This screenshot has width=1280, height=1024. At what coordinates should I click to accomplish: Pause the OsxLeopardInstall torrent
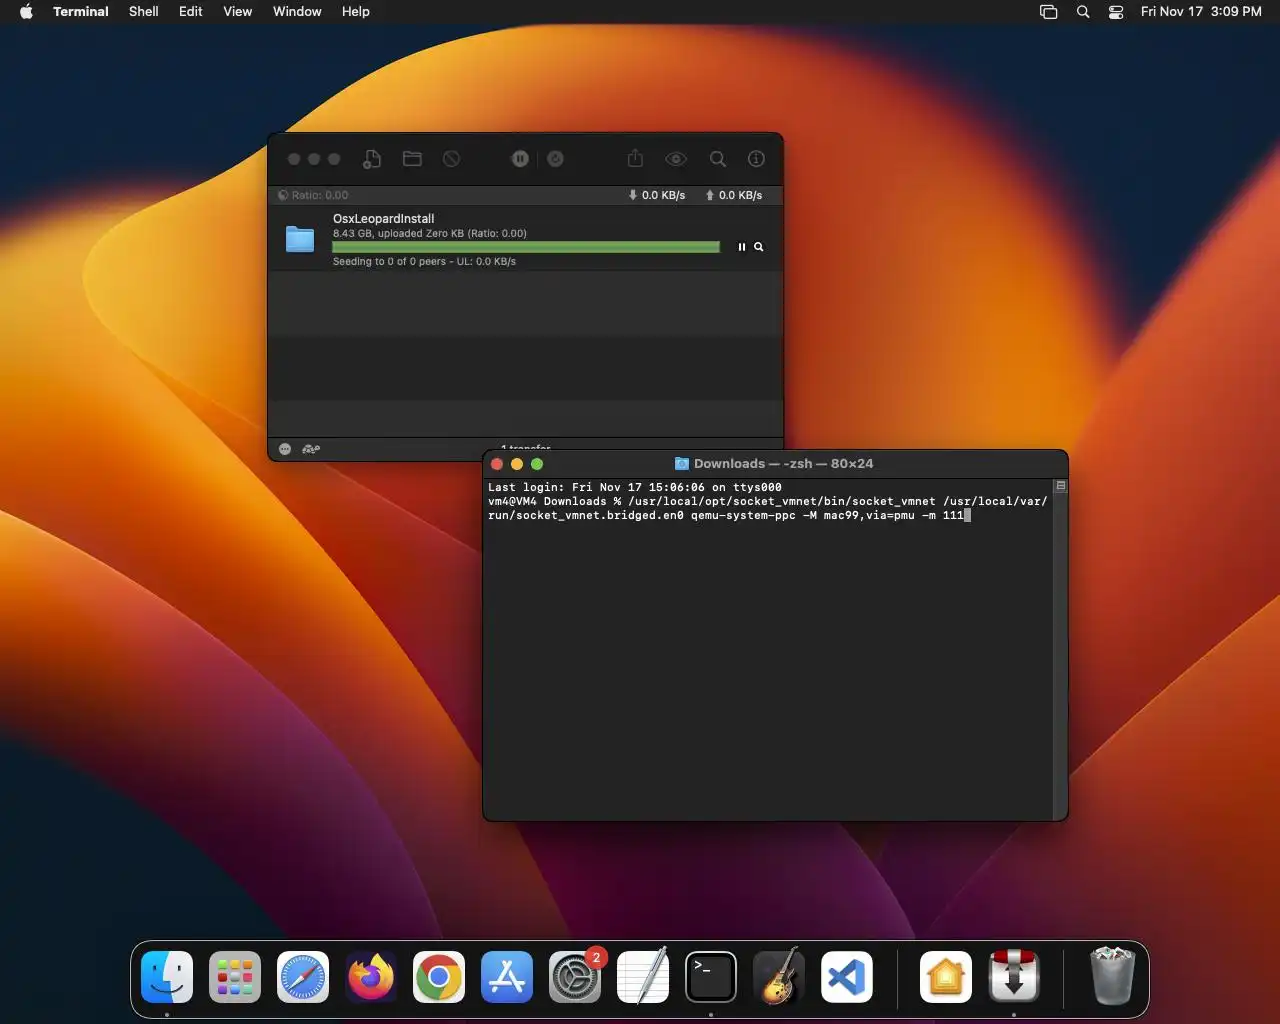[741, 247]
